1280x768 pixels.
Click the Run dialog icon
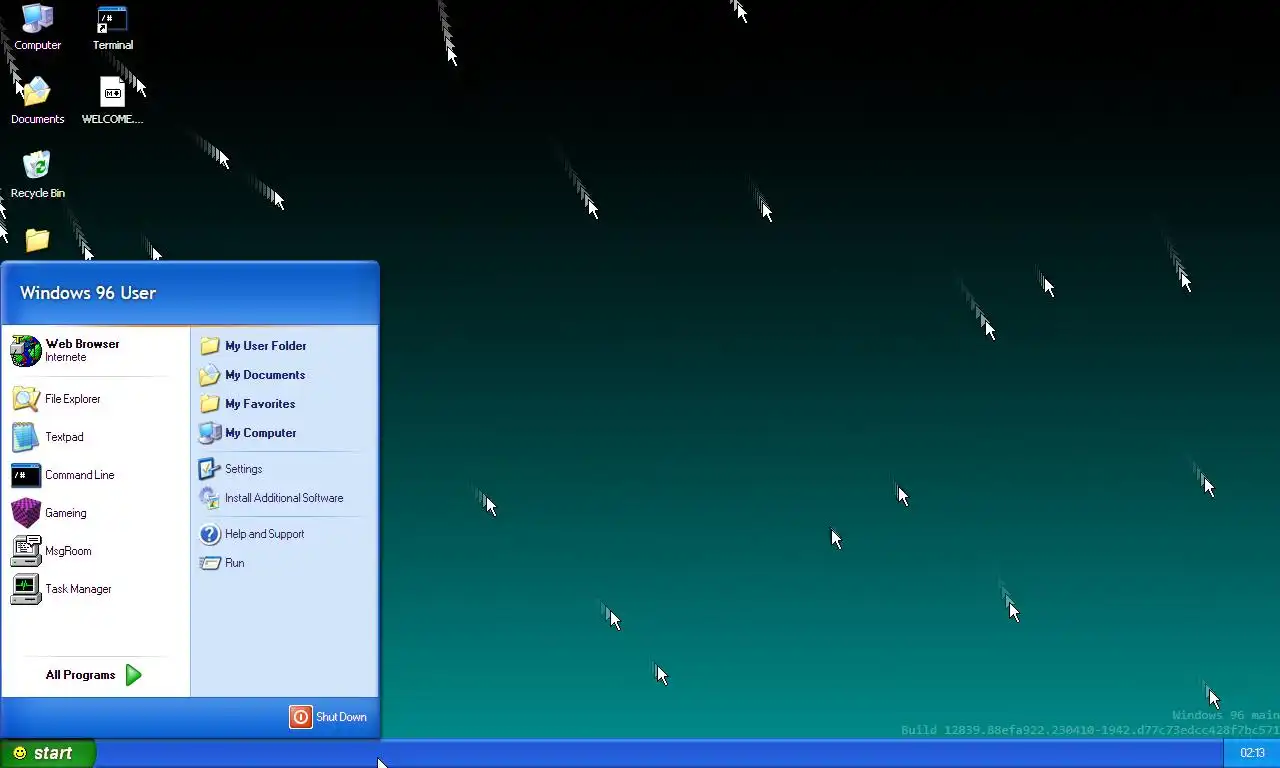coord(209,563)
